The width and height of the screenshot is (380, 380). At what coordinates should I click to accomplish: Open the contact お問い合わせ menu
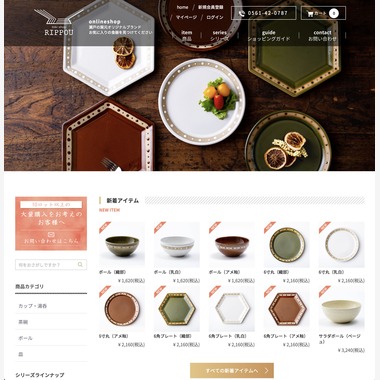(x=322, y=35)
